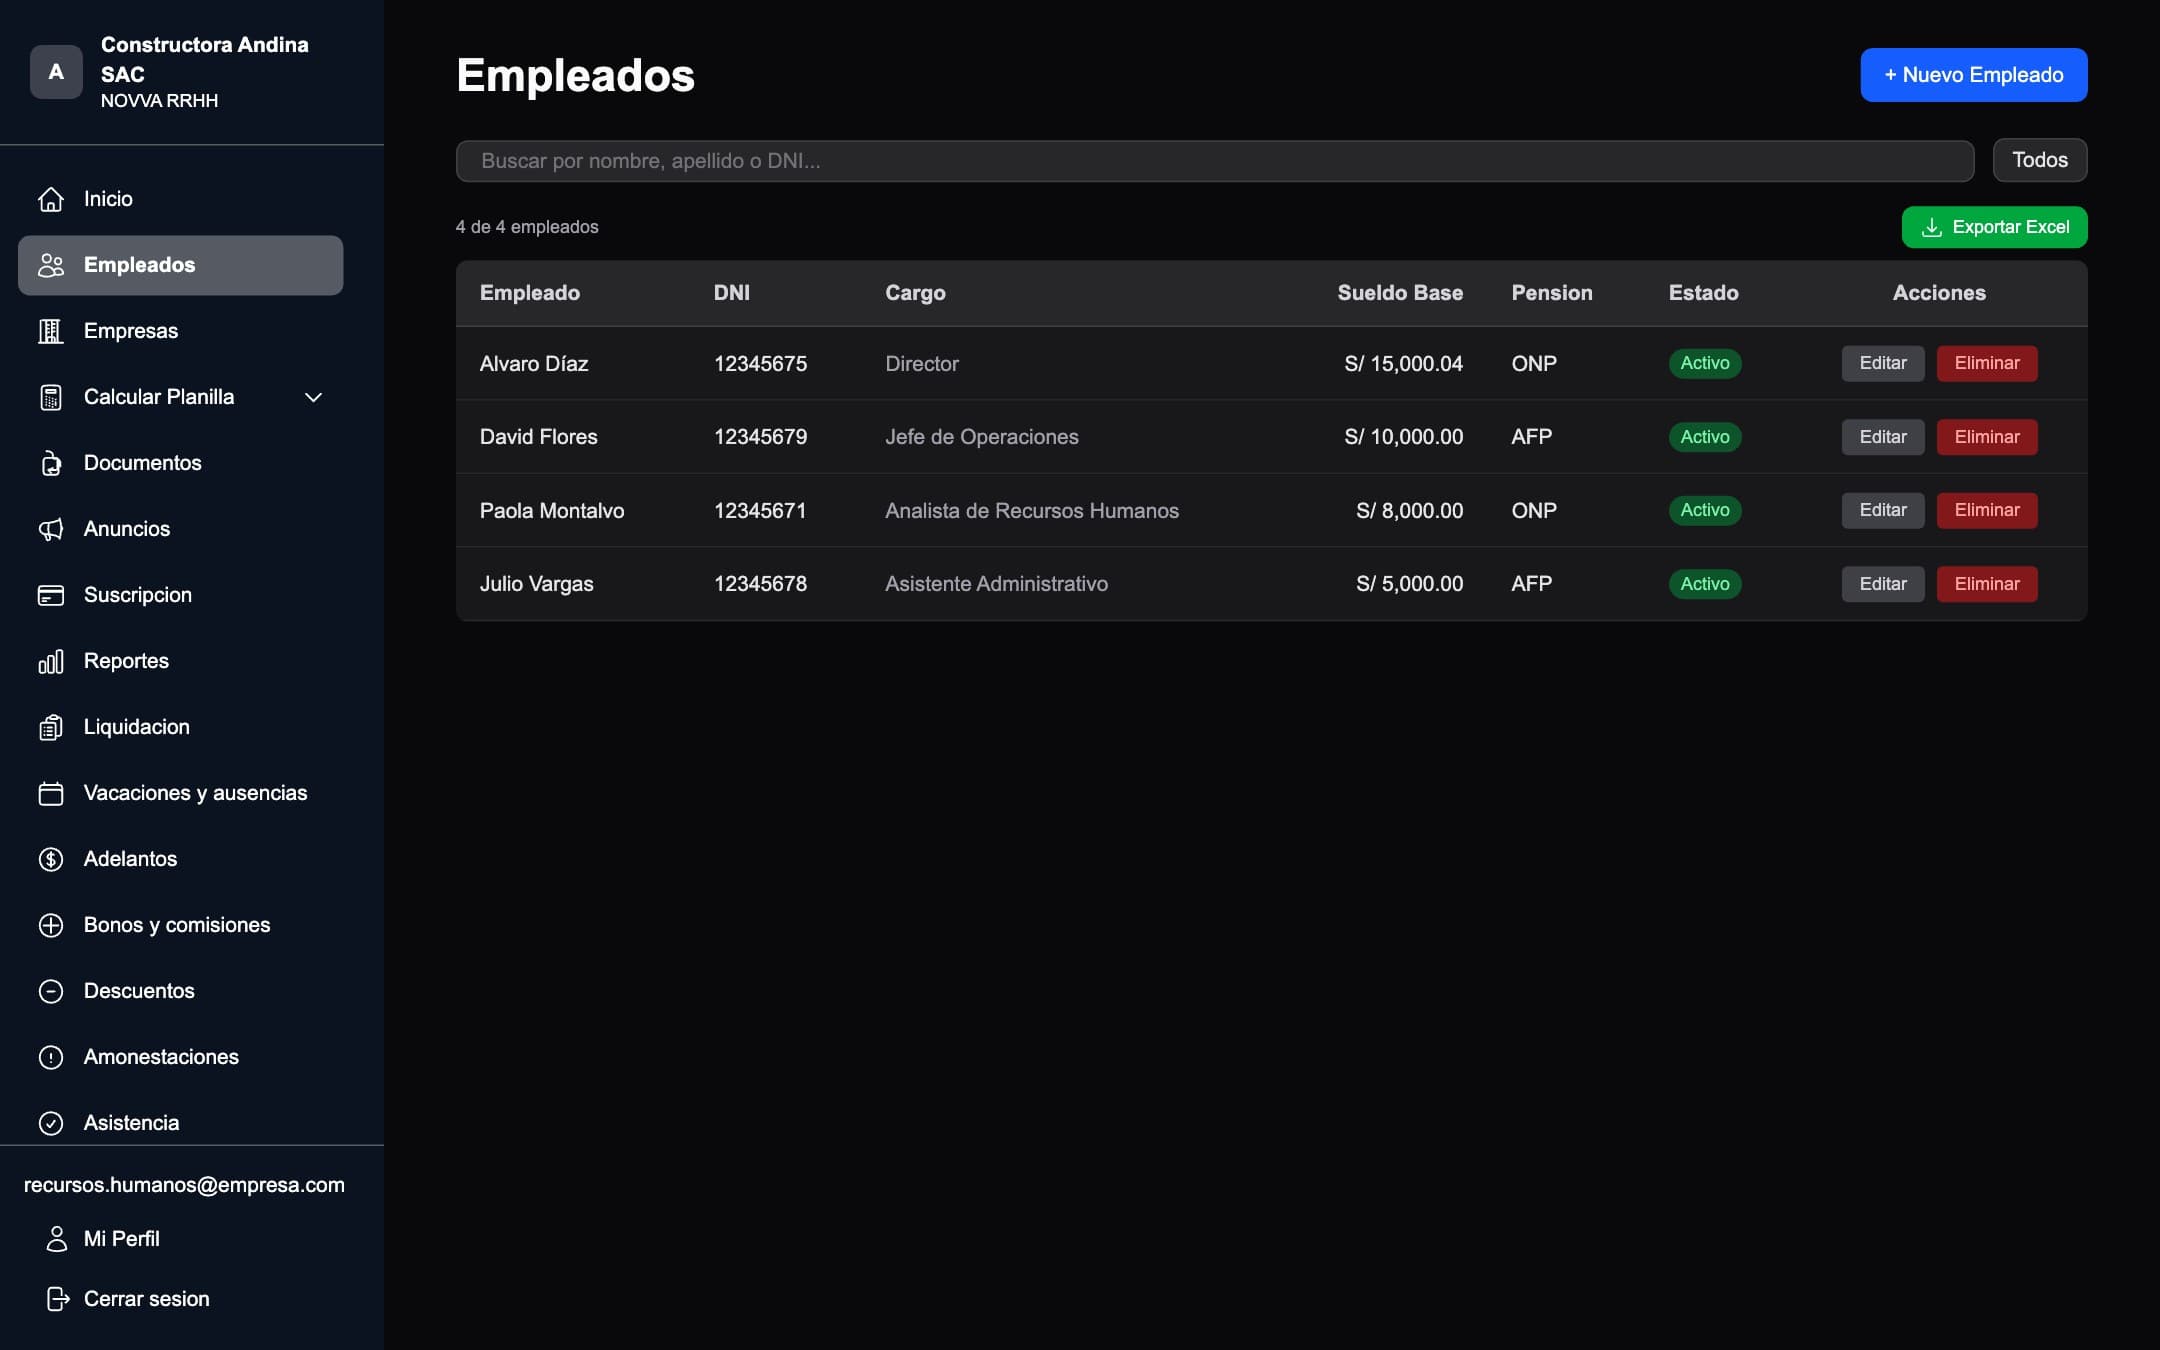Delete David Flores

[x=1986, y=437]
